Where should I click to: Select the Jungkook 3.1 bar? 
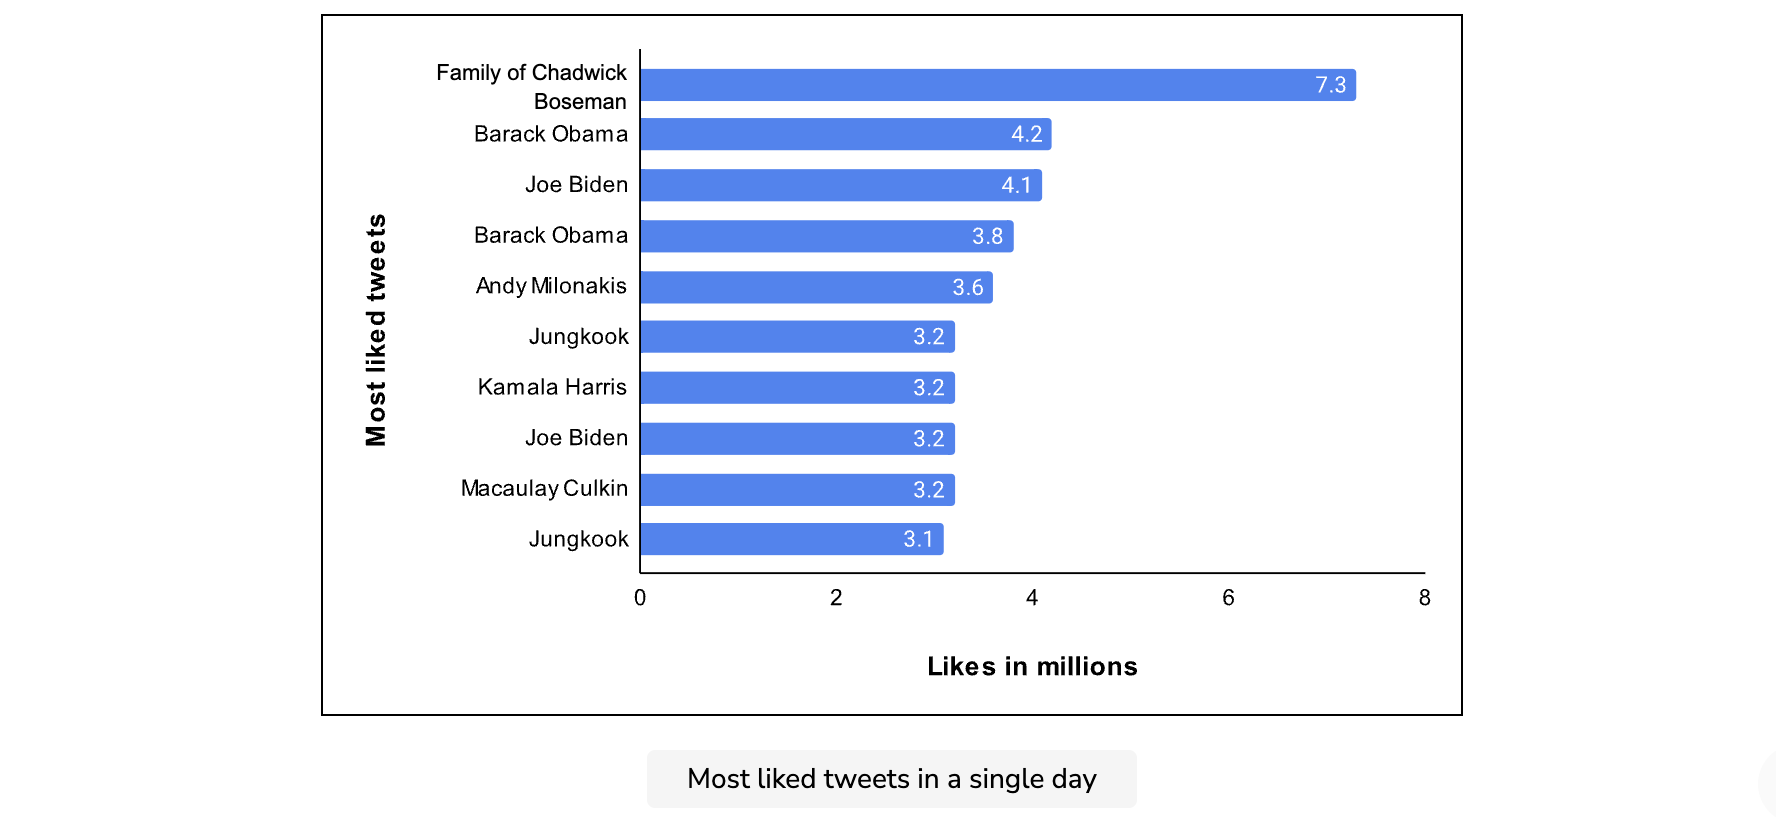pyautogui.click(x=792, y=539)
